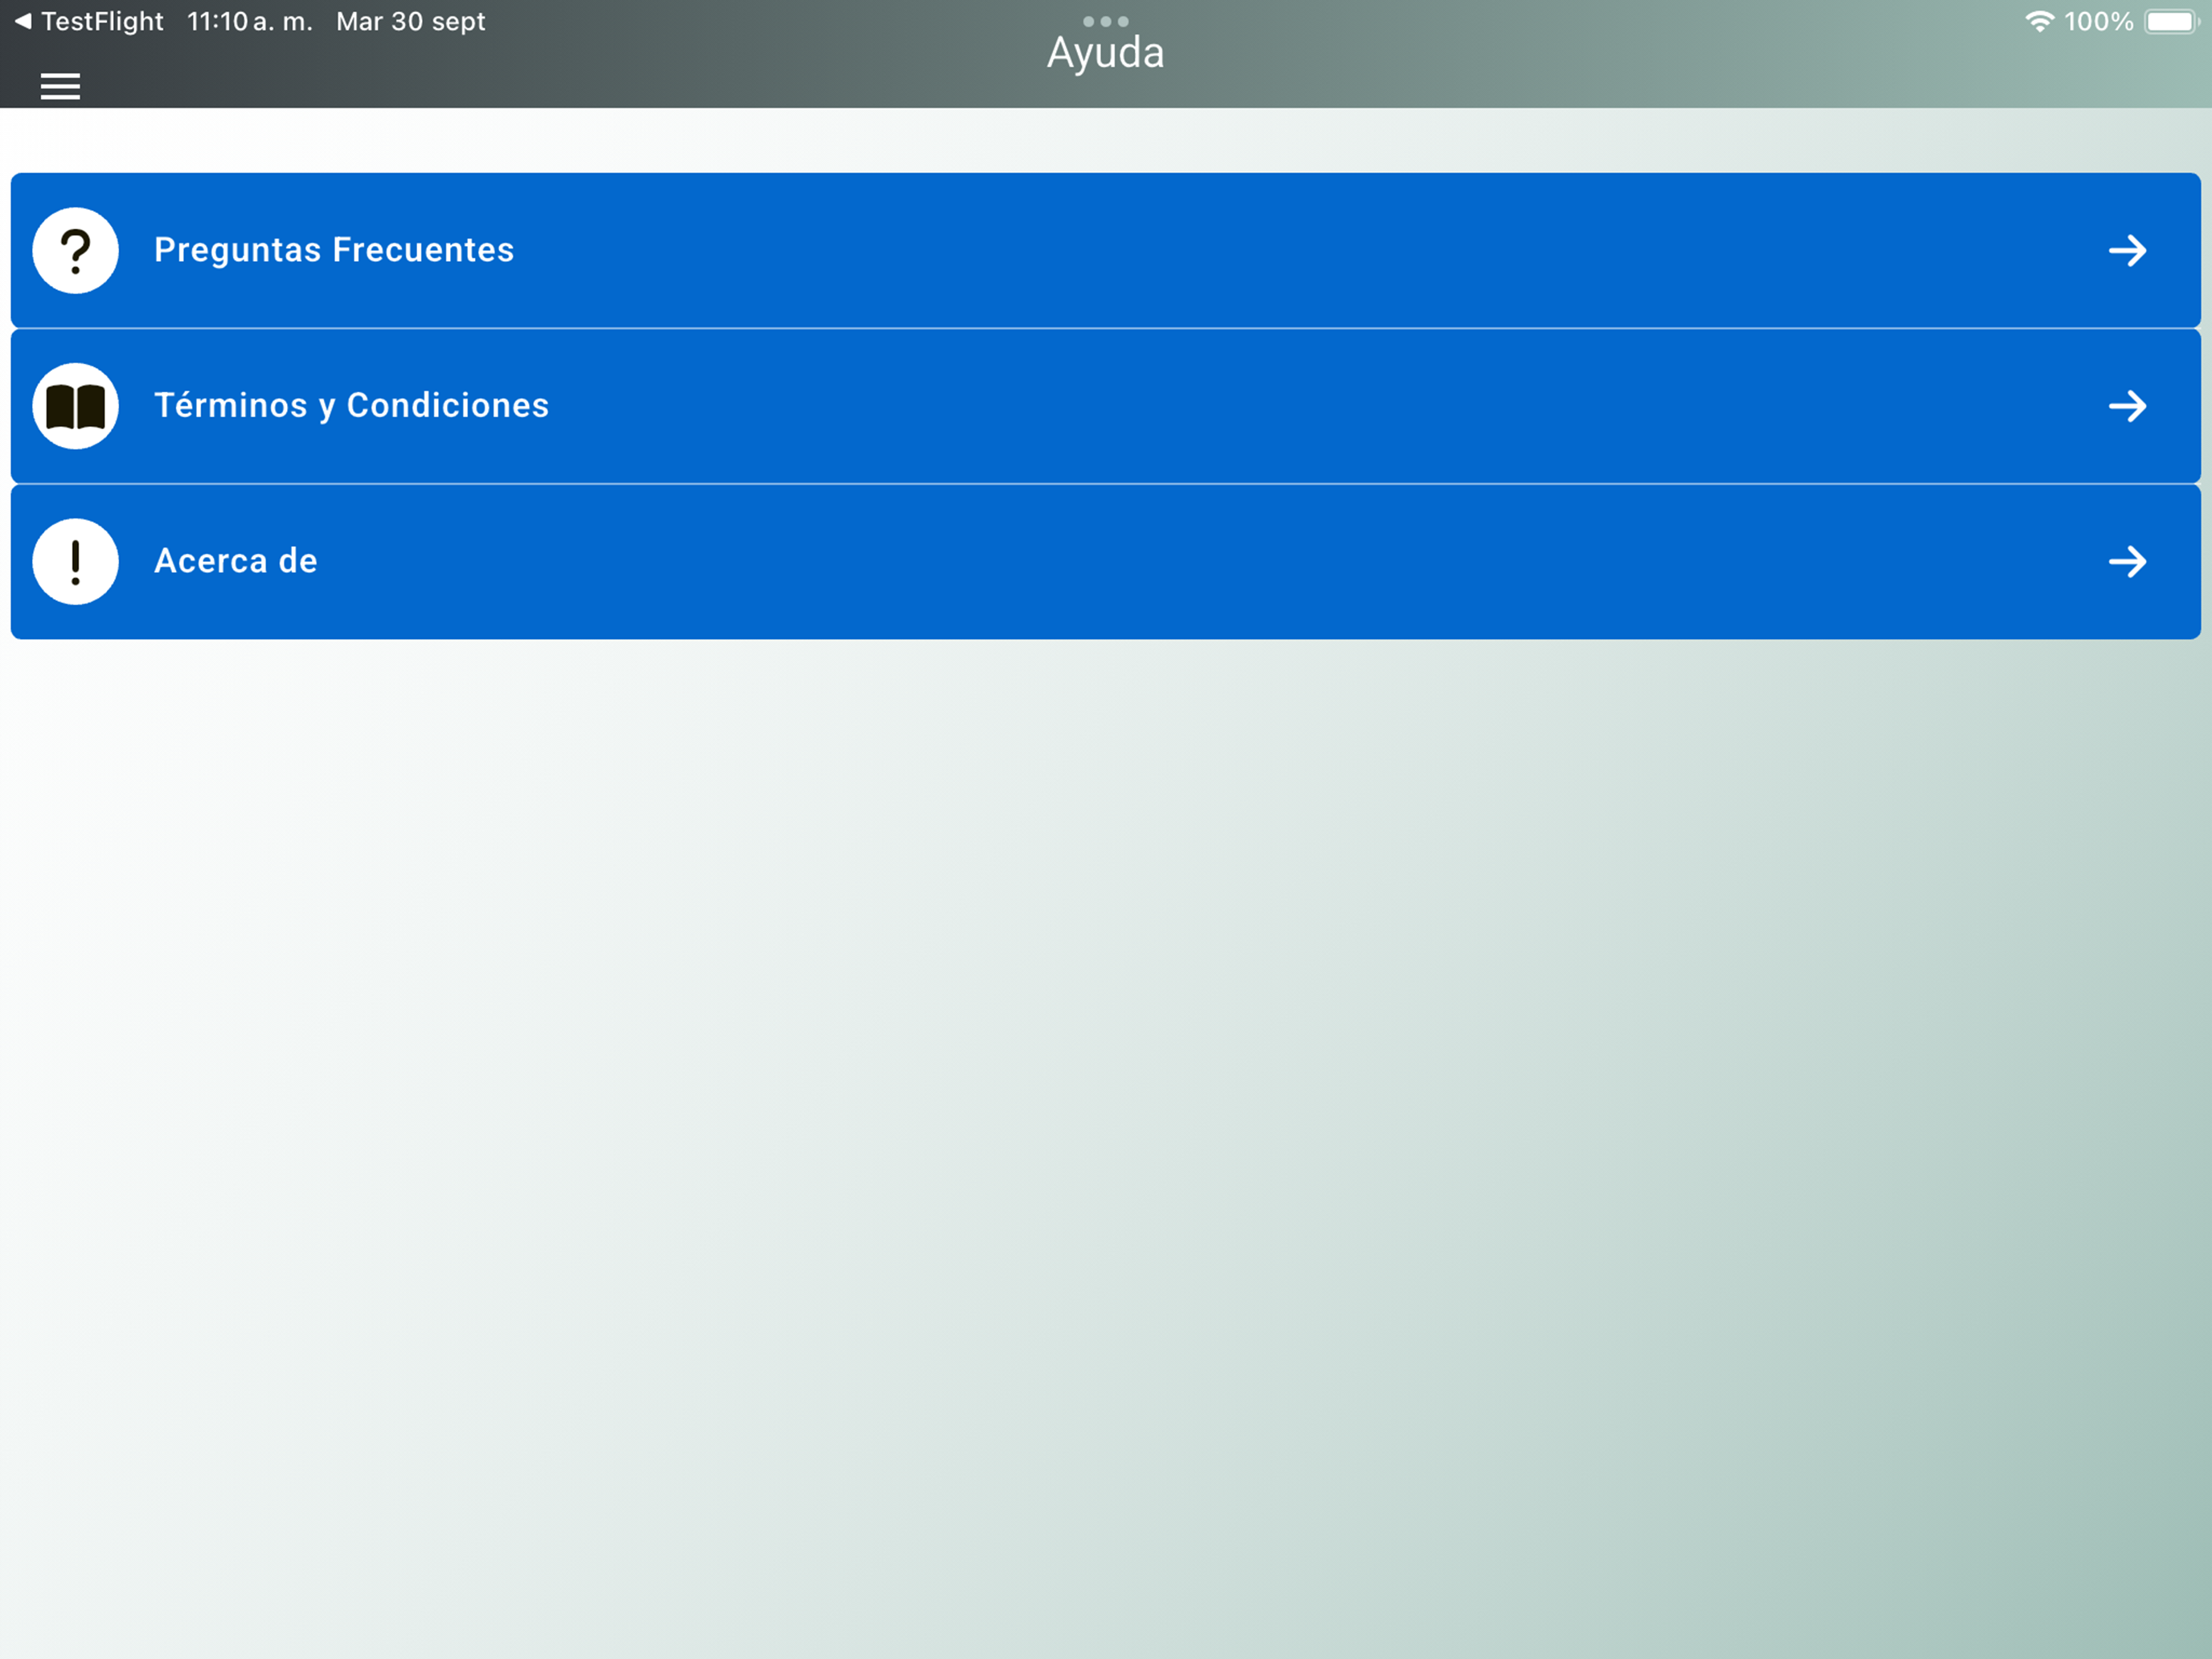Click the arrow in the Acerca de row
Image resolution: width=2212 pixels, height=1659 pixels.
[x=2128, y=562]
